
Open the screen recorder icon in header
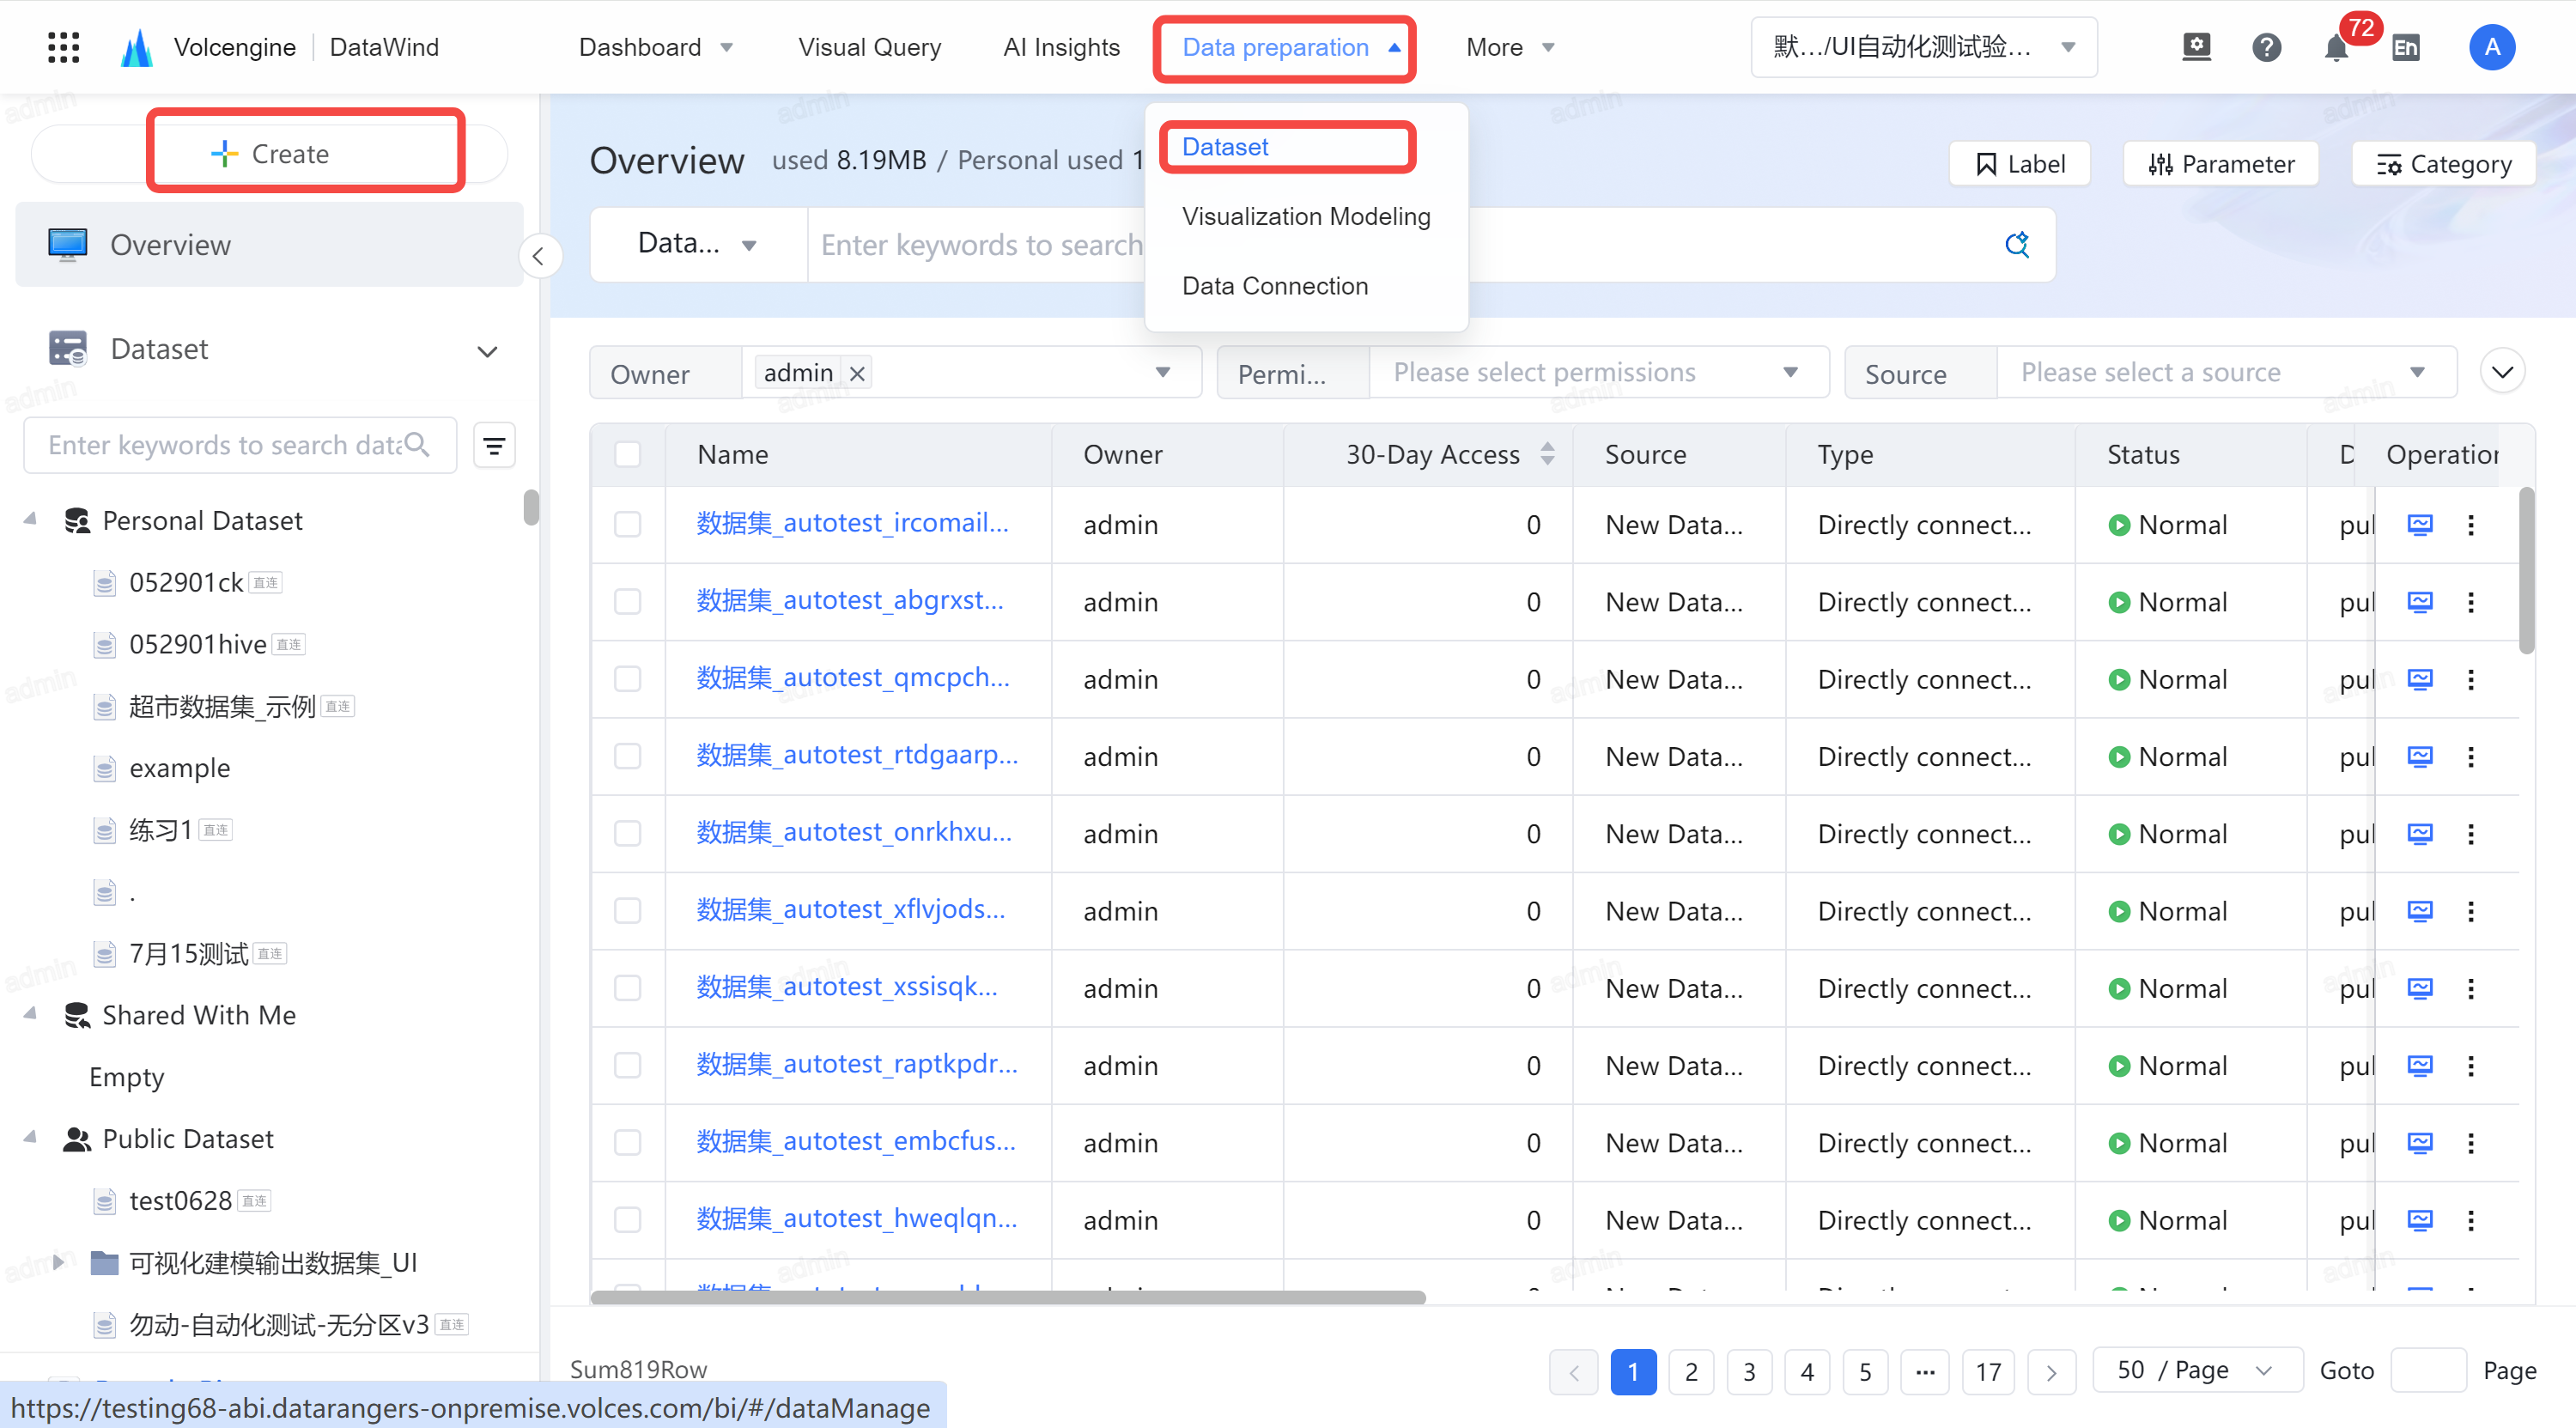coord(2196,47)
